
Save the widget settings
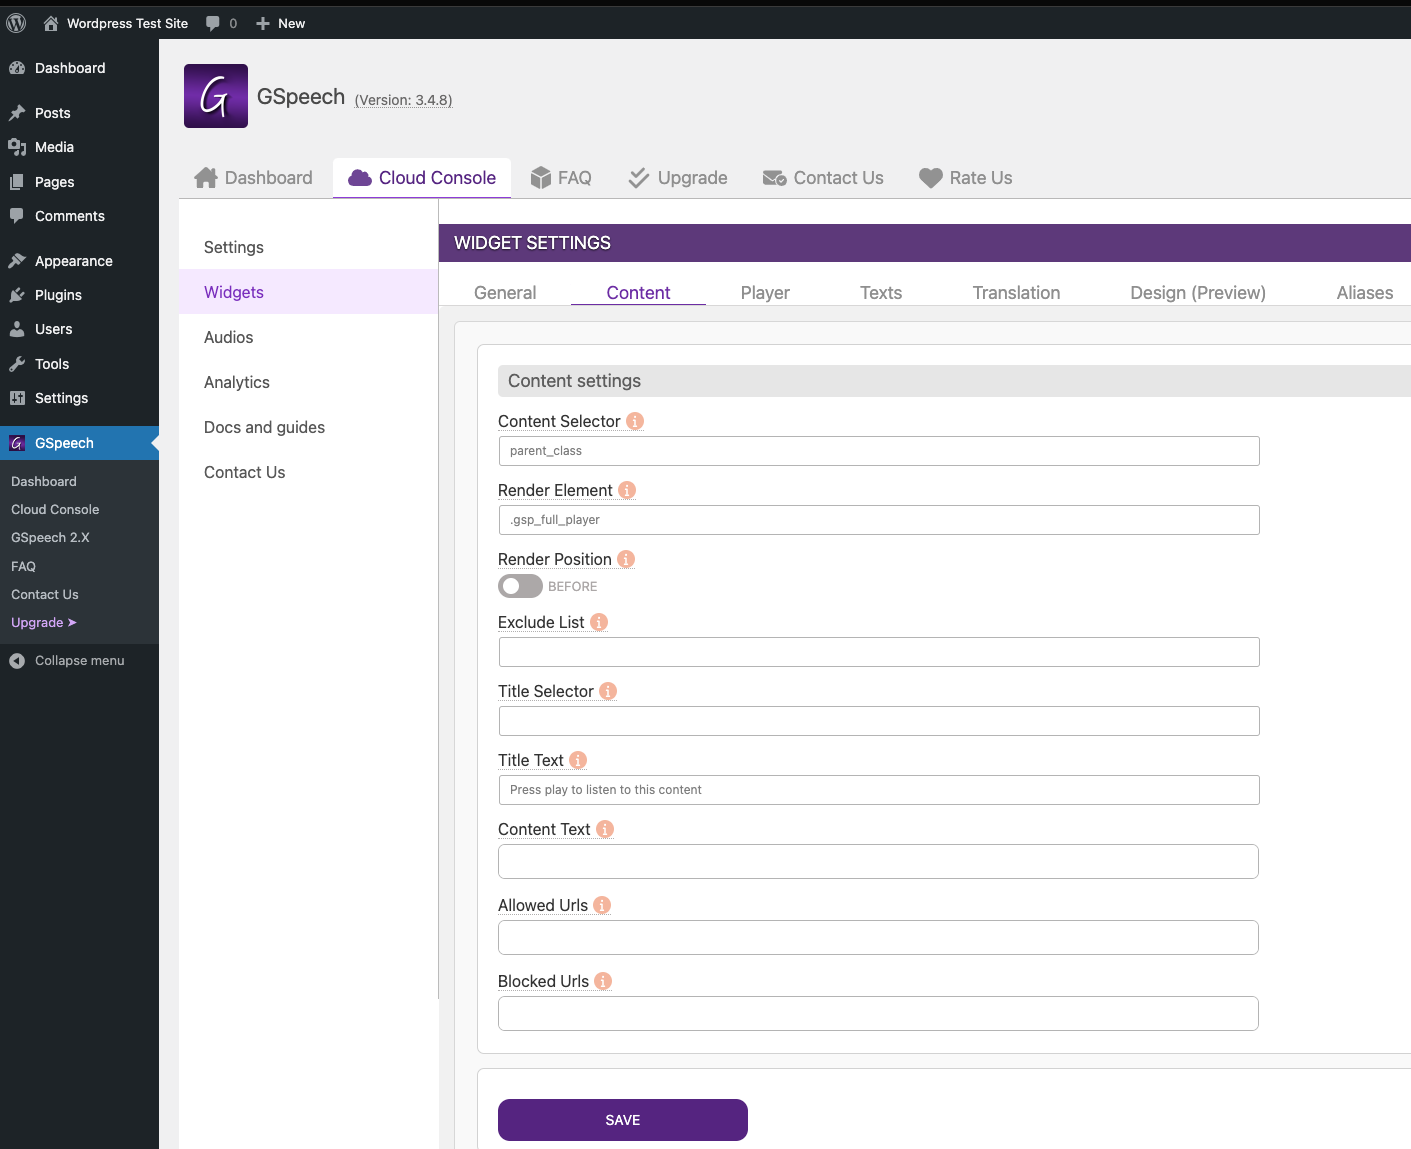(x=623, y=1120)
